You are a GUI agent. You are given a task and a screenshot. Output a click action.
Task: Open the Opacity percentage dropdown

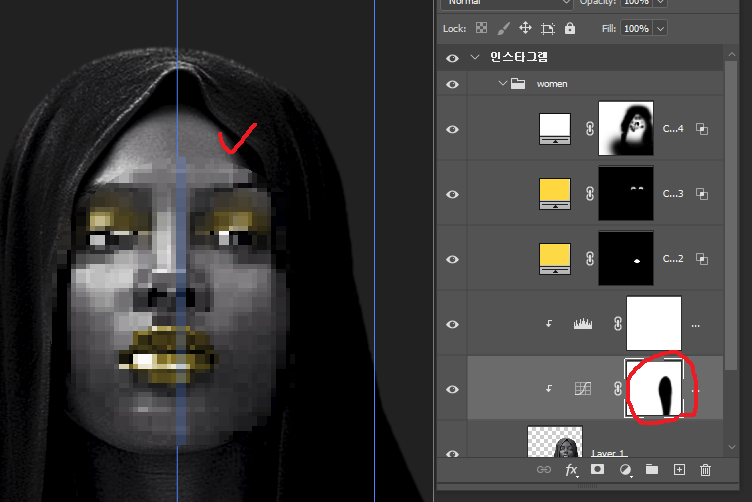click(x=660, y=2)
